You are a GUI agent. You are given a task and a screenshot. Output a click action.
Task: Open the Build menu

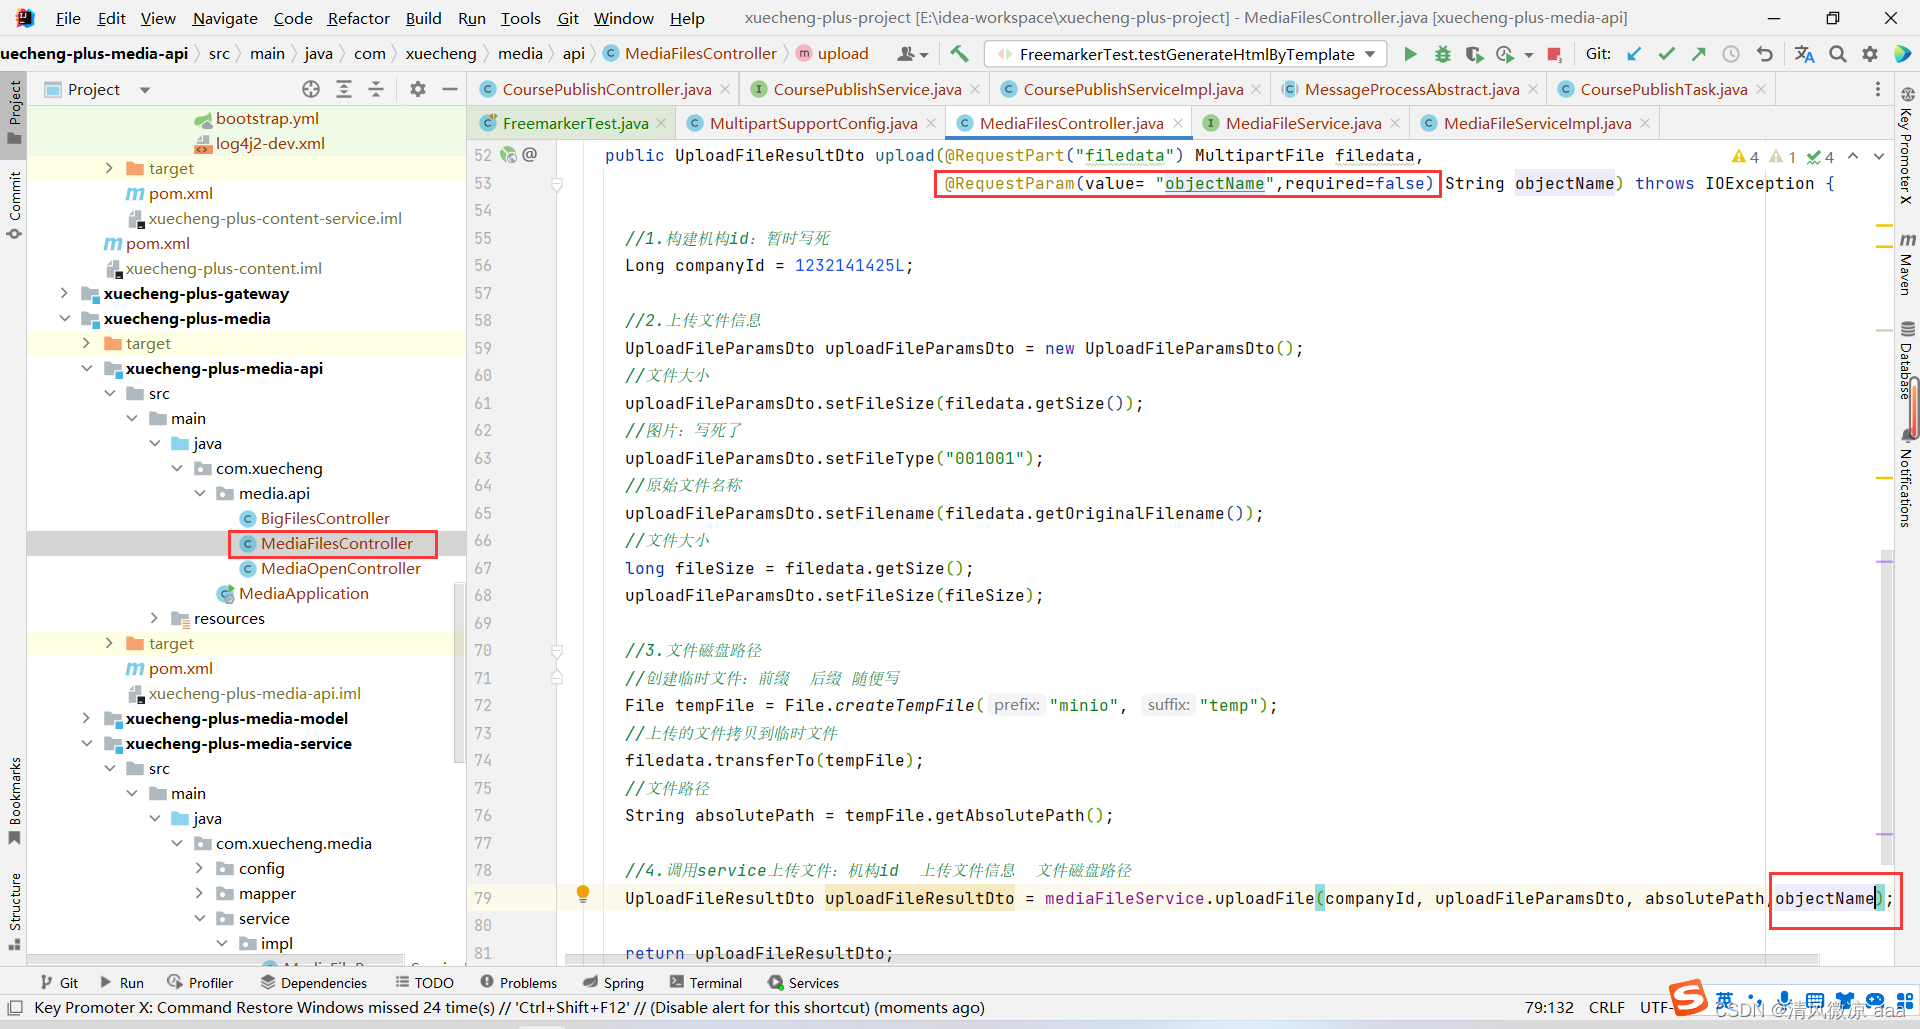click(423, 18)
